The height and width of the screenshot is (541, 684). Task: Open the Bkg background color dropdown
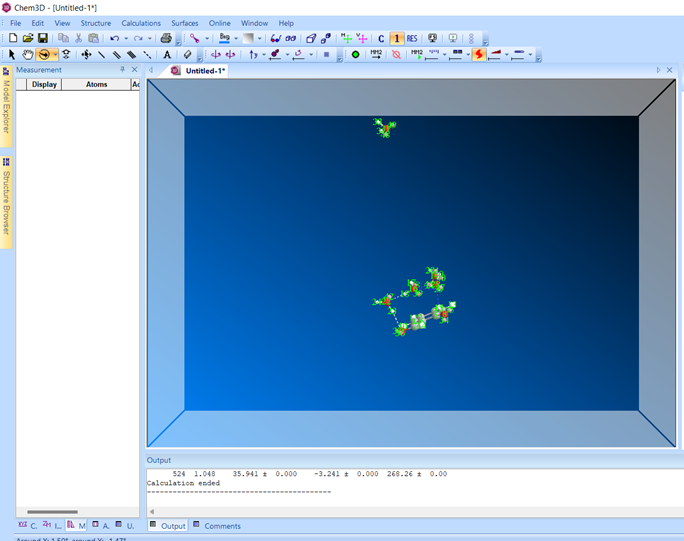point(236,38)
